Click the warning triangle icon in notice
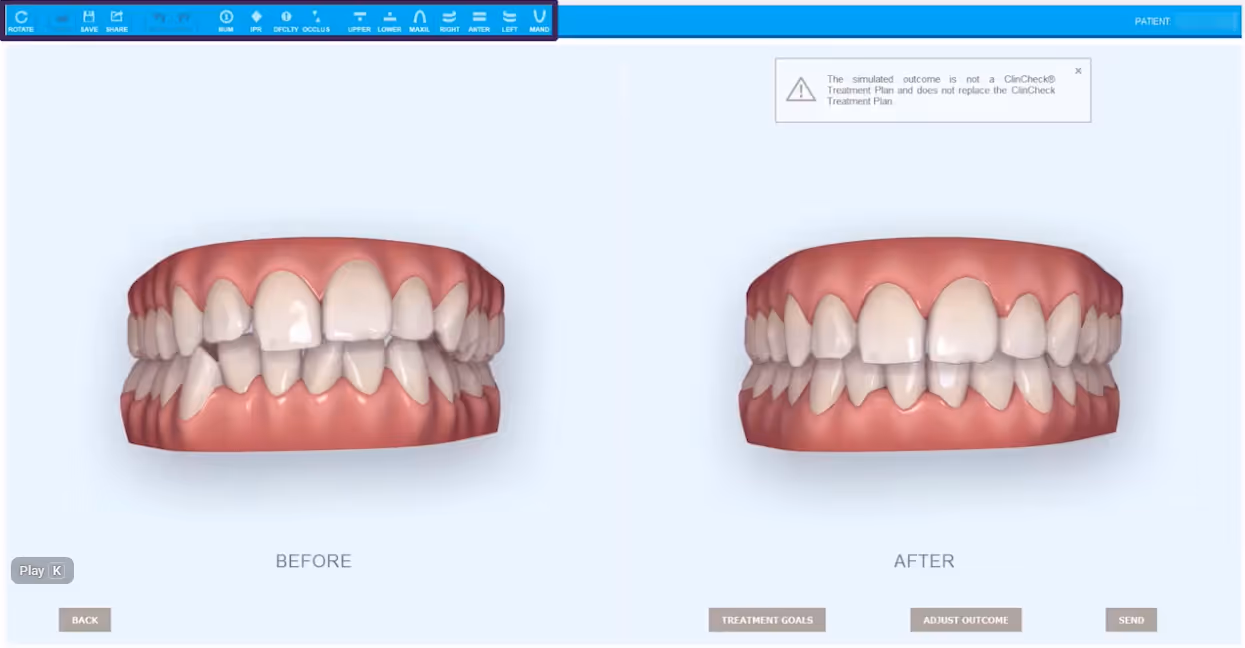1245x648 pixels. click(x=801, y=90)
